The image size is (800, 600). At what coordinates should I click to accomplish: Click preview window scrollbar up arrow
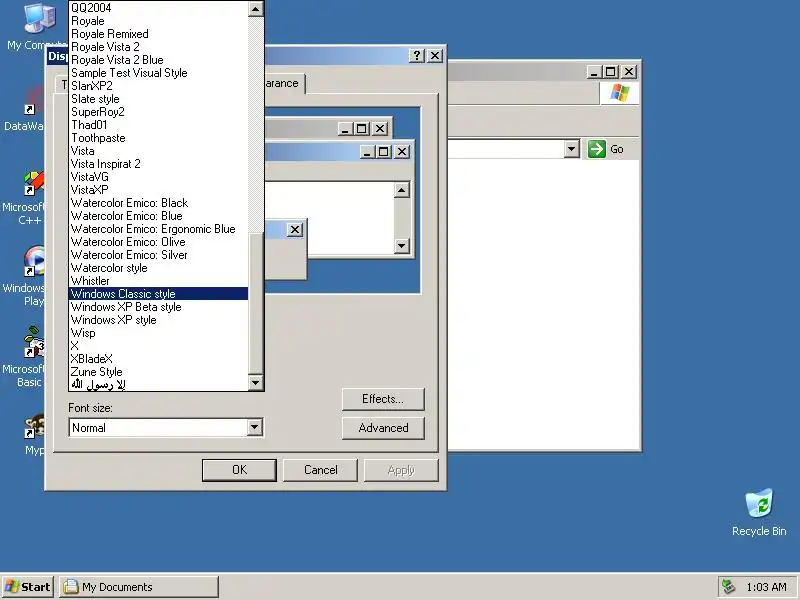[402, 190]
